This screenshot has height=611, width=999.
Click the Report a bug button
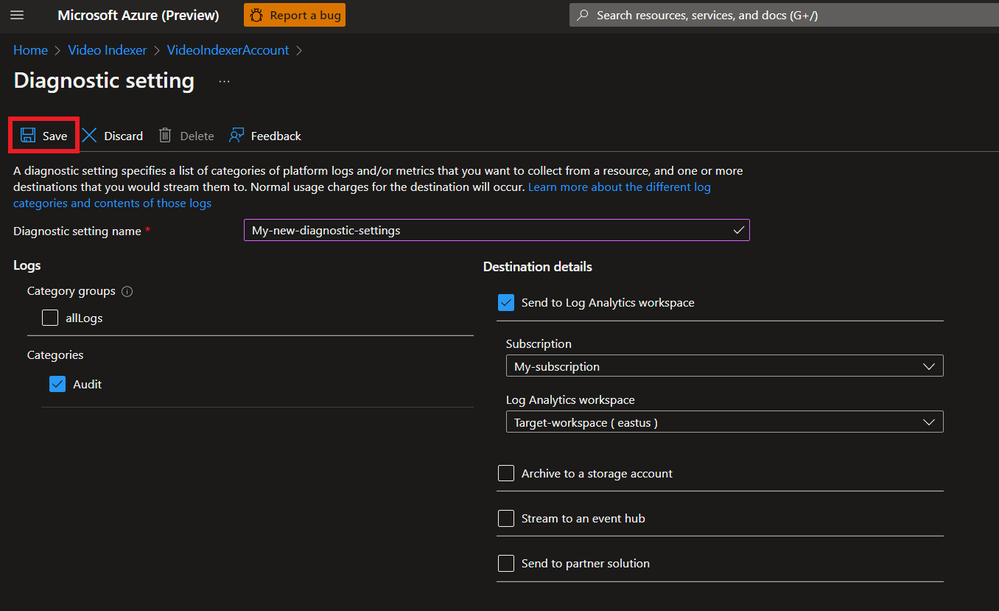coord(294,15)
